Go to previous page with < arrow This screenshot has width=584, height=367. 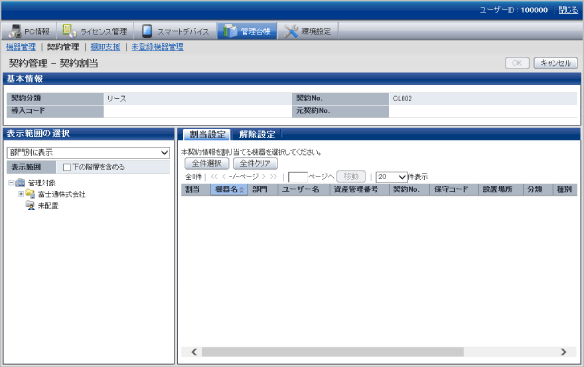[x=223, y=177]
